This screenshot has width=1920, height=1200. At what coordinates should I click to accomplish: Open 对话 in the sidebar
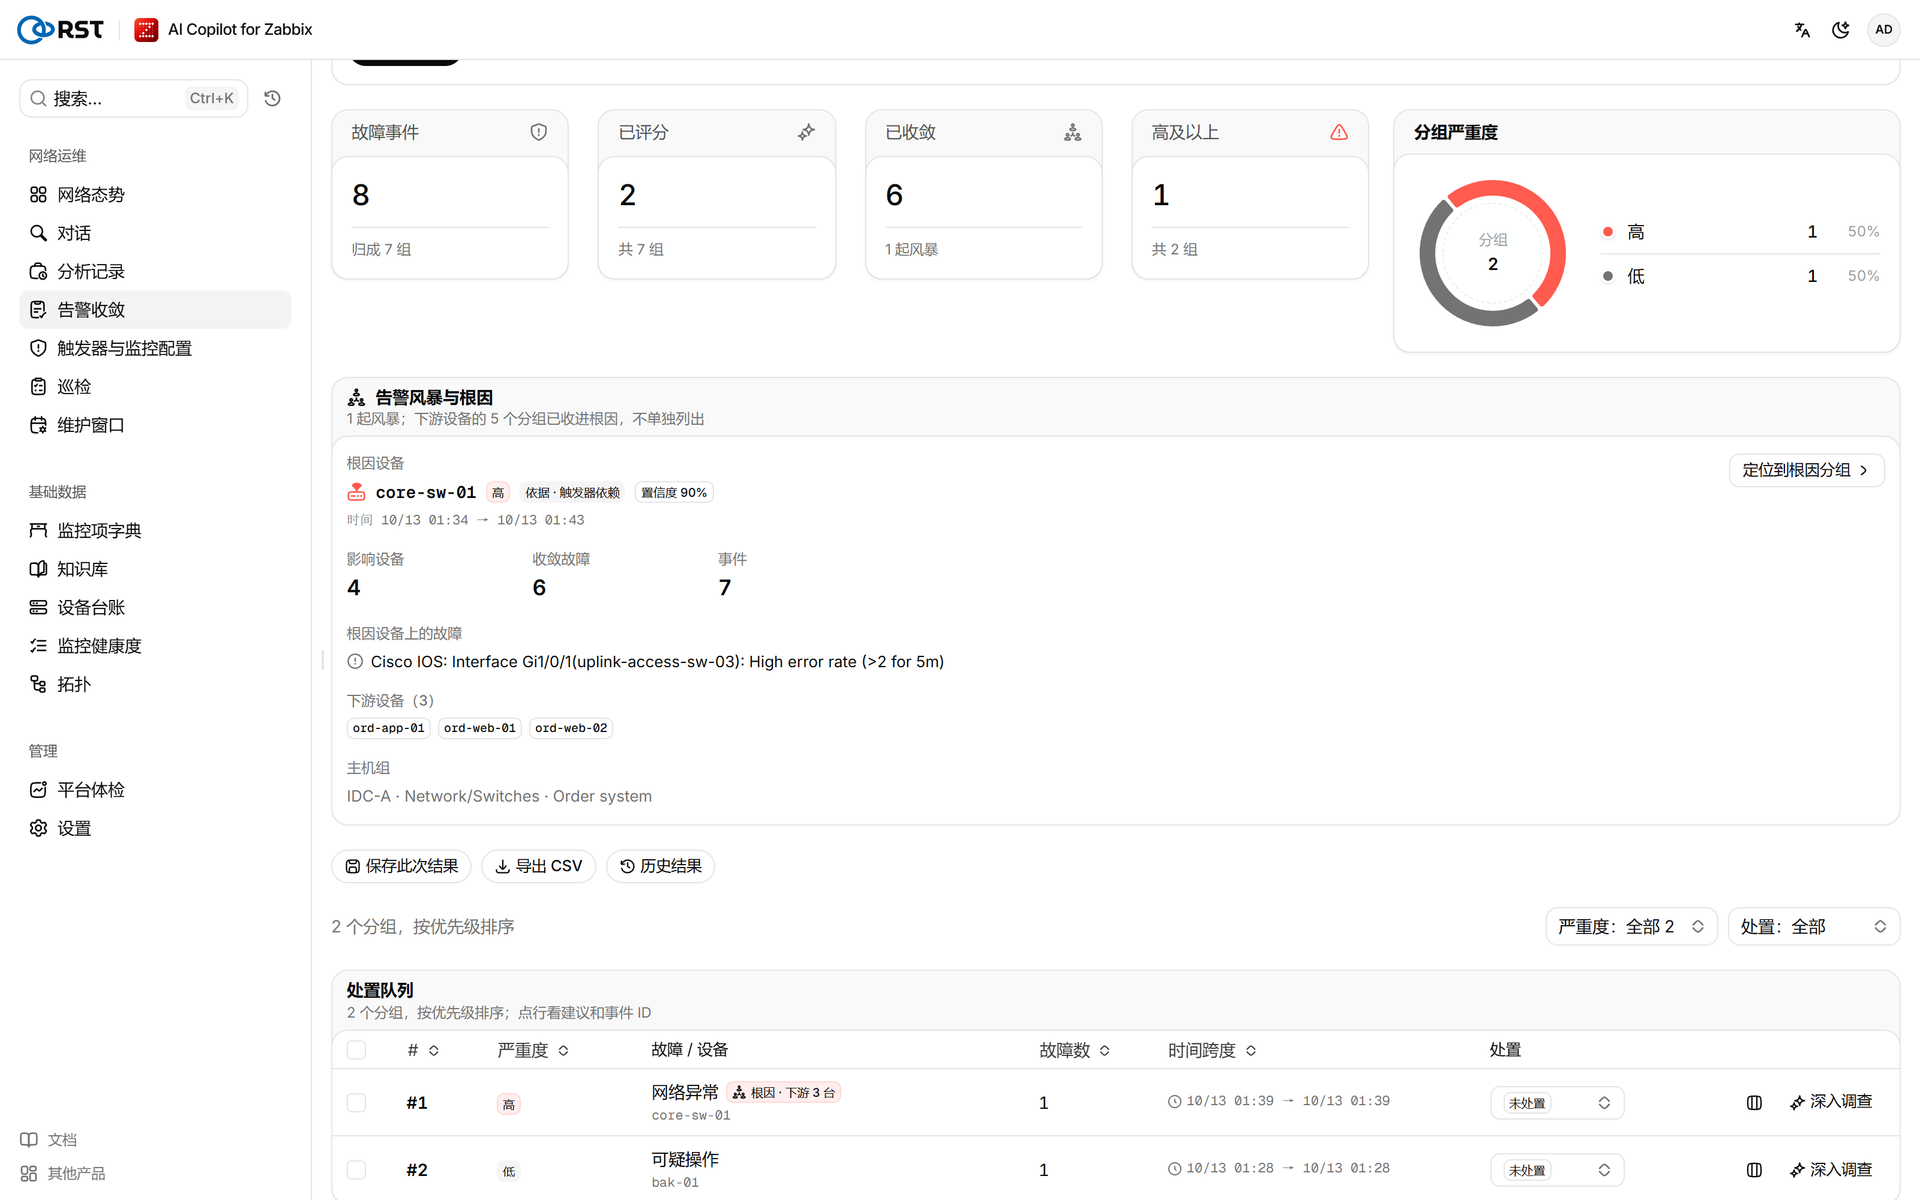[x=155, y=233]
